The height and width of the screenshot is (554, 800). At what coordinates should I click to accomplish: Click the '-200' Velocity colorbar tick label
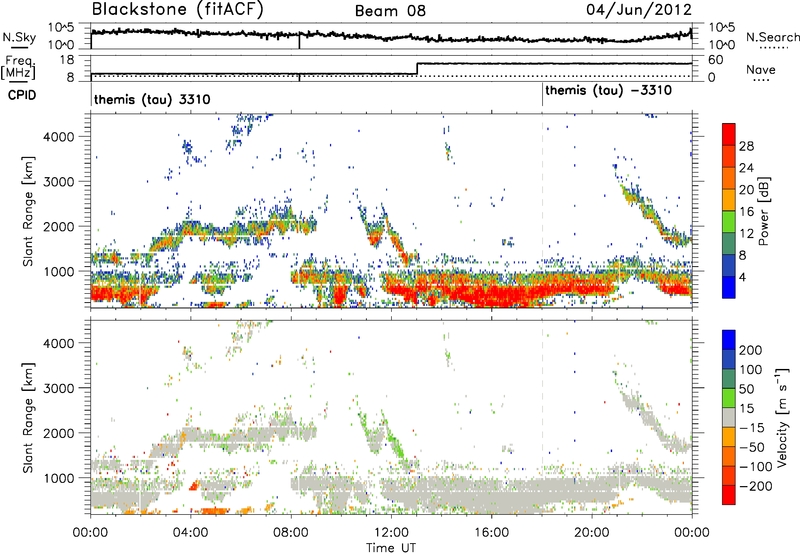[755, 486]
